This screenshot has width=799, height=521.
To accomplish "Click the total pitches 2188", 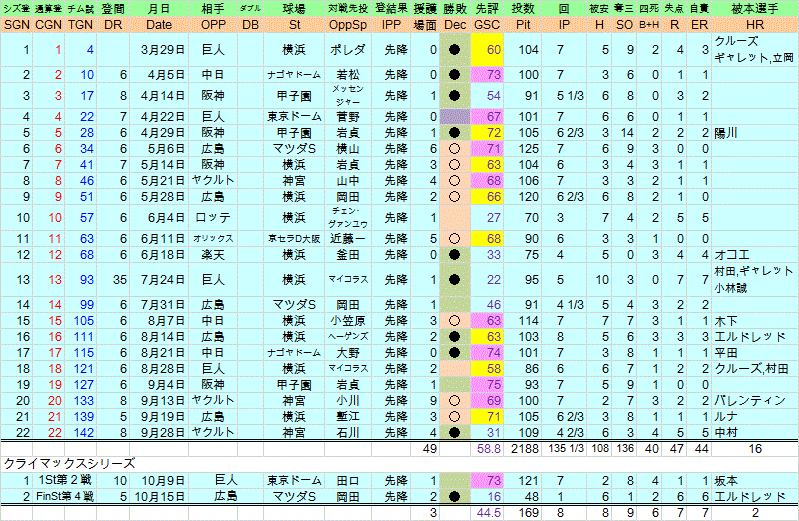I will click(525, 449).
